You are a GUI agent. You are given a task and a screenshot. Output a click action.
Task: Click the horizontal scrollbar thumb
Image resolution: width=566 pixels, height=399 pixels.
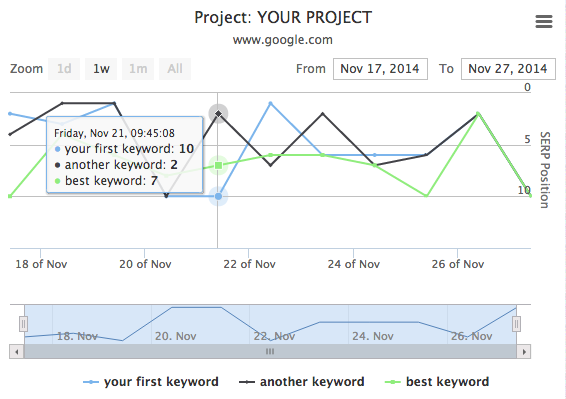pyautogui.click(x=270, y=351)
